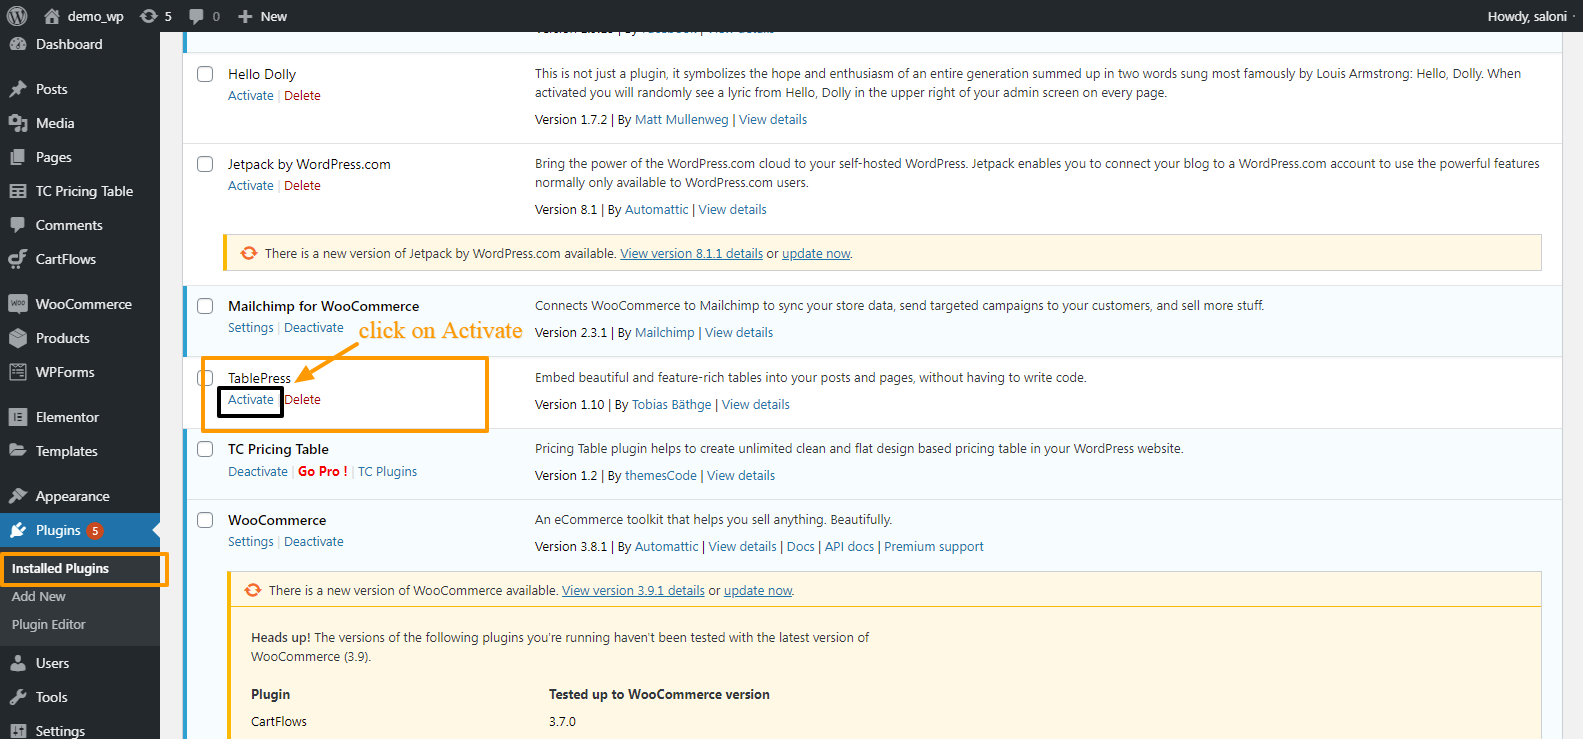Viewport: 1583px width, 739px height.
Task: View details of TablePress plugin
Action: tap(756, 405)
